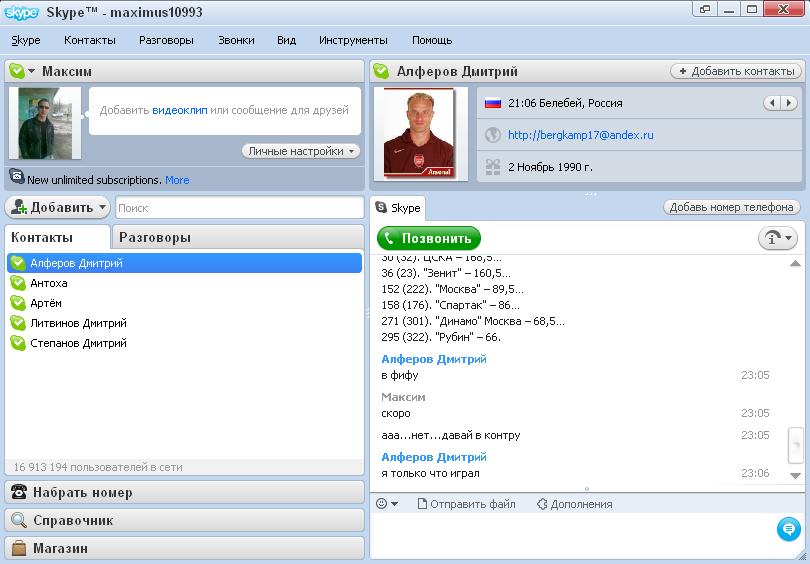This screenshot has width=810, height=564.
Task: Open the Личные настройки dropdown
Action: [301, 151]
